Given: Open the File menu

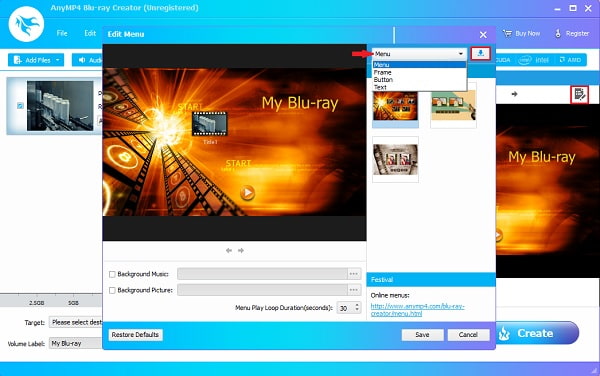Looking at the screenshot, I should [62, 33].
